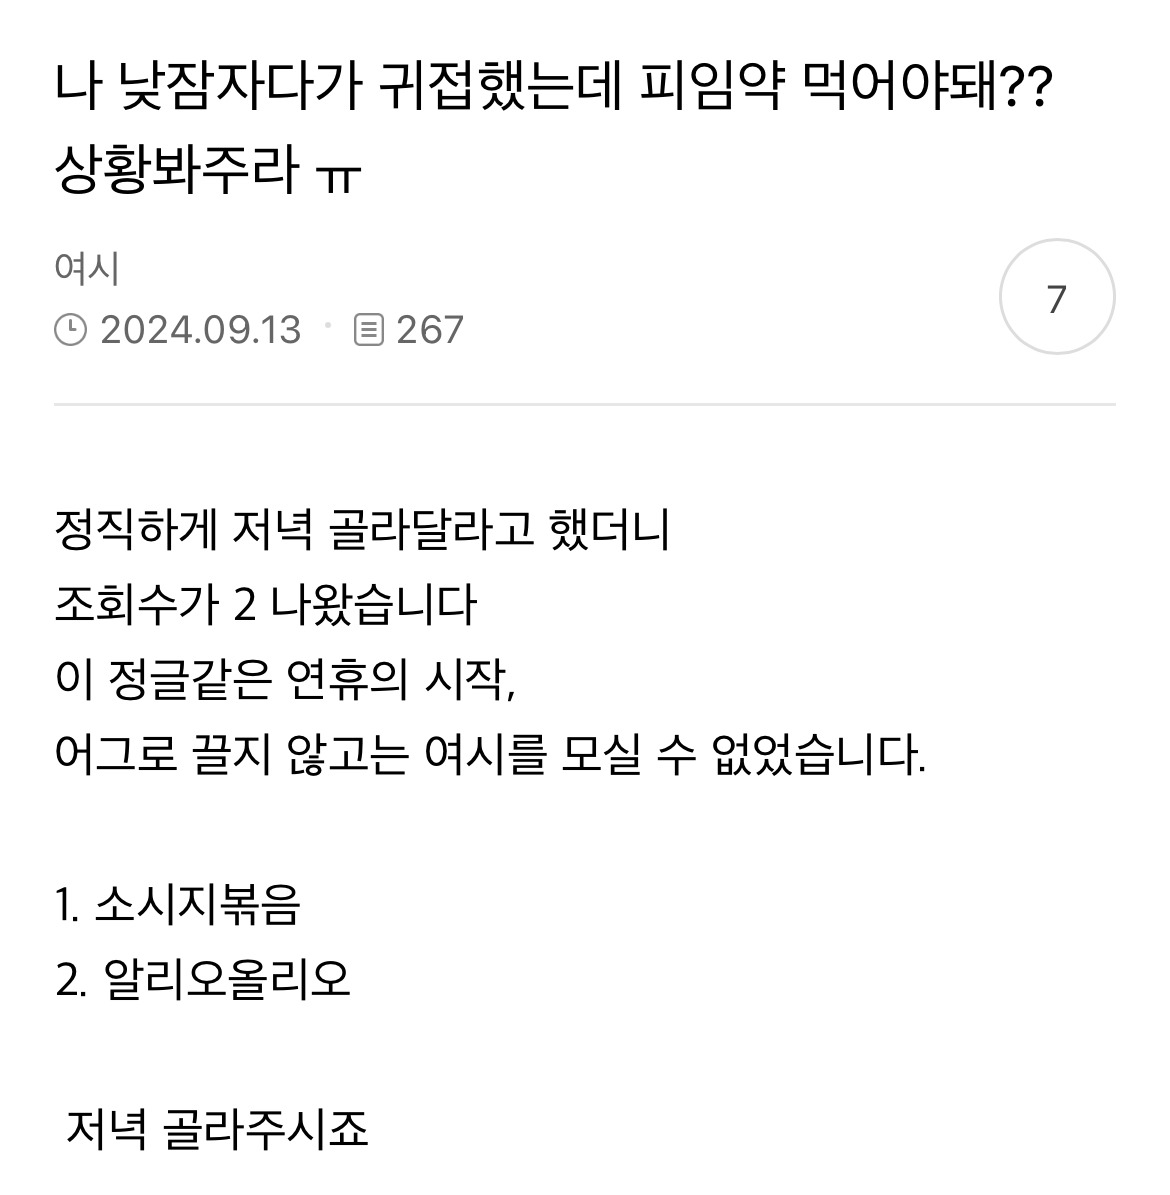The image size is (1170, 1195).
Task: Open the comment count bubble showing 7
Action: [1056, 296]
